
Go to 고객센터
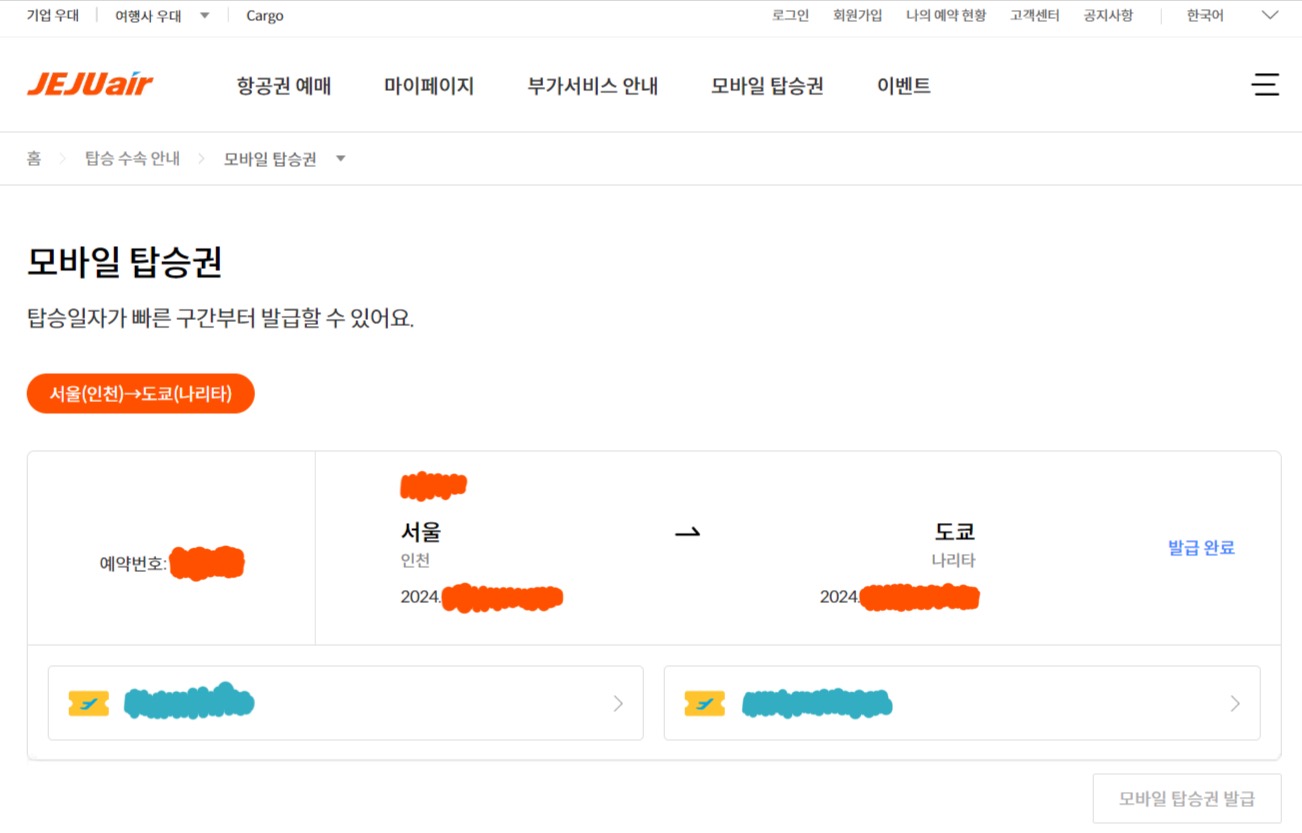pos(1034,16)
